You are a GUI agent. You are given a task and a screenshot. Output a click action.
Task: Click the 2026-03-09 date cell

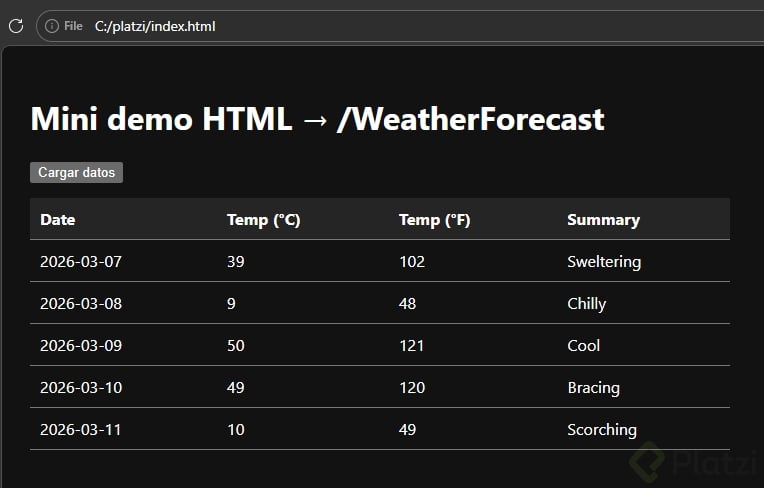point(81,346)
